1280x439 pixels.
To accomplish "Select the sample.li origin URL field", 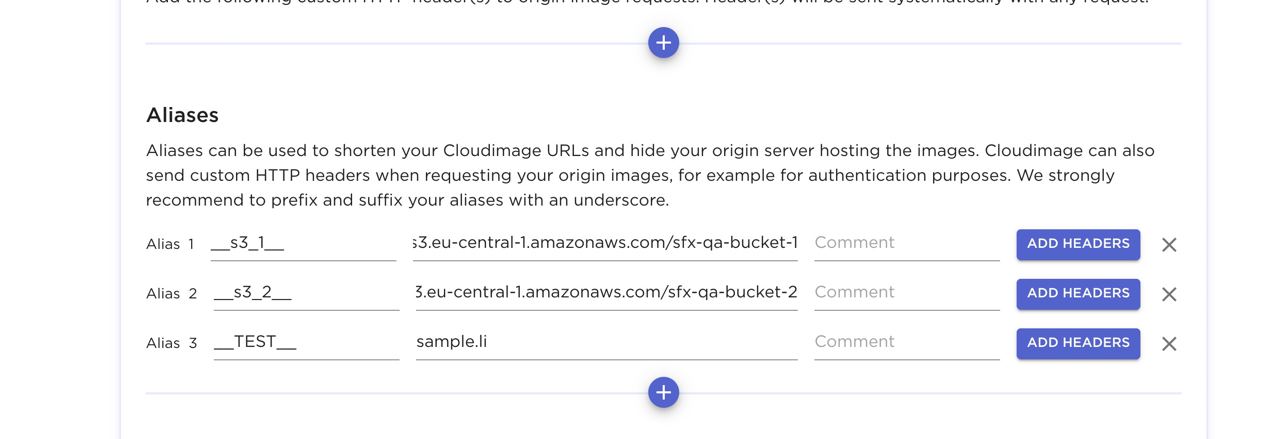I will [606, 342].
